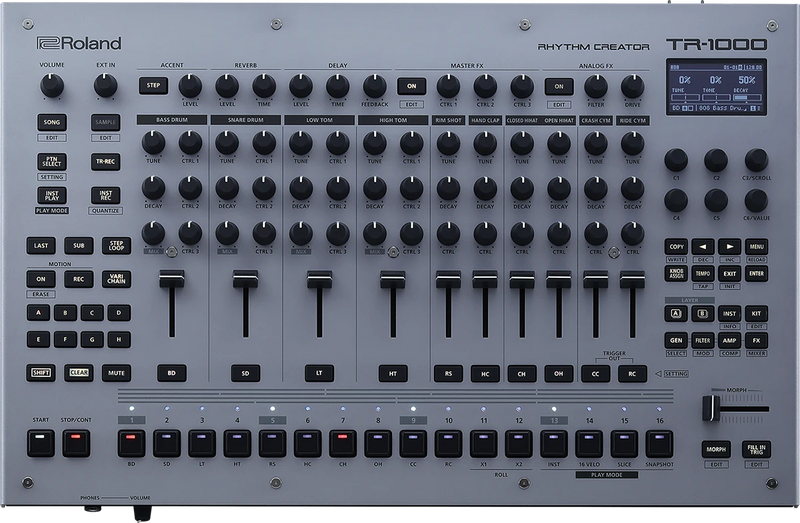Tap step button 7 labeled CH
This screenshot has width=800, height=523.
tap(343, 443)
